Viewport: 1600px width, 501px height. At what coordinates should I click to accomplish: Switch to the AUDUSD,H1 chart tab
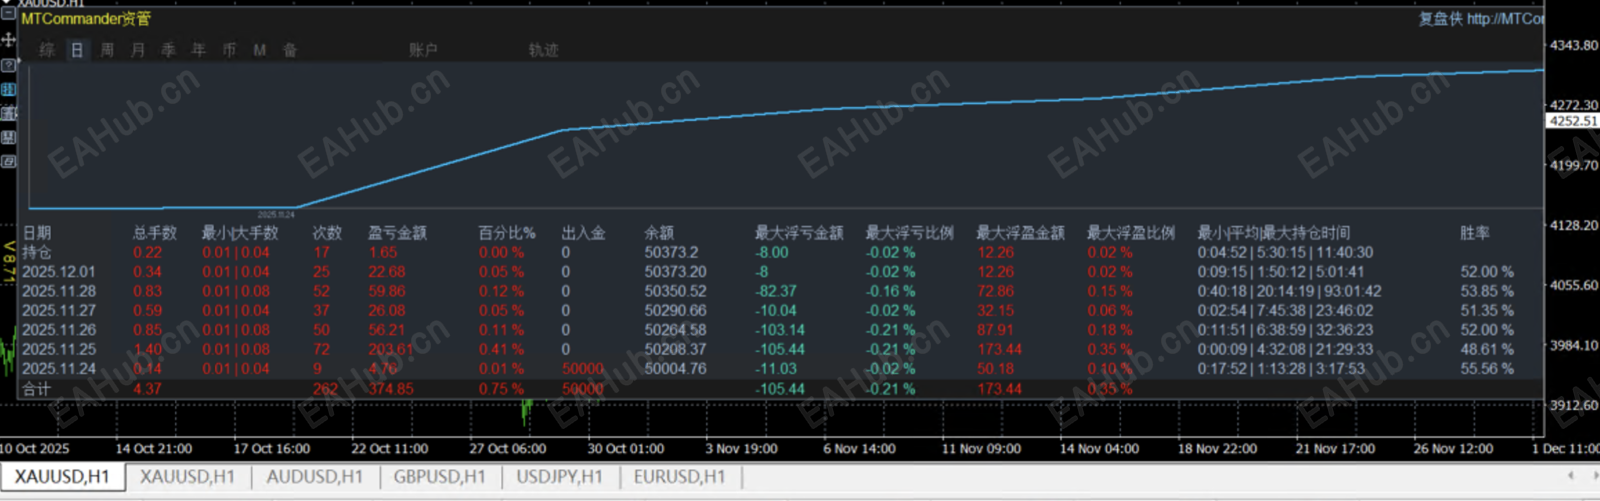click(314, 477)
